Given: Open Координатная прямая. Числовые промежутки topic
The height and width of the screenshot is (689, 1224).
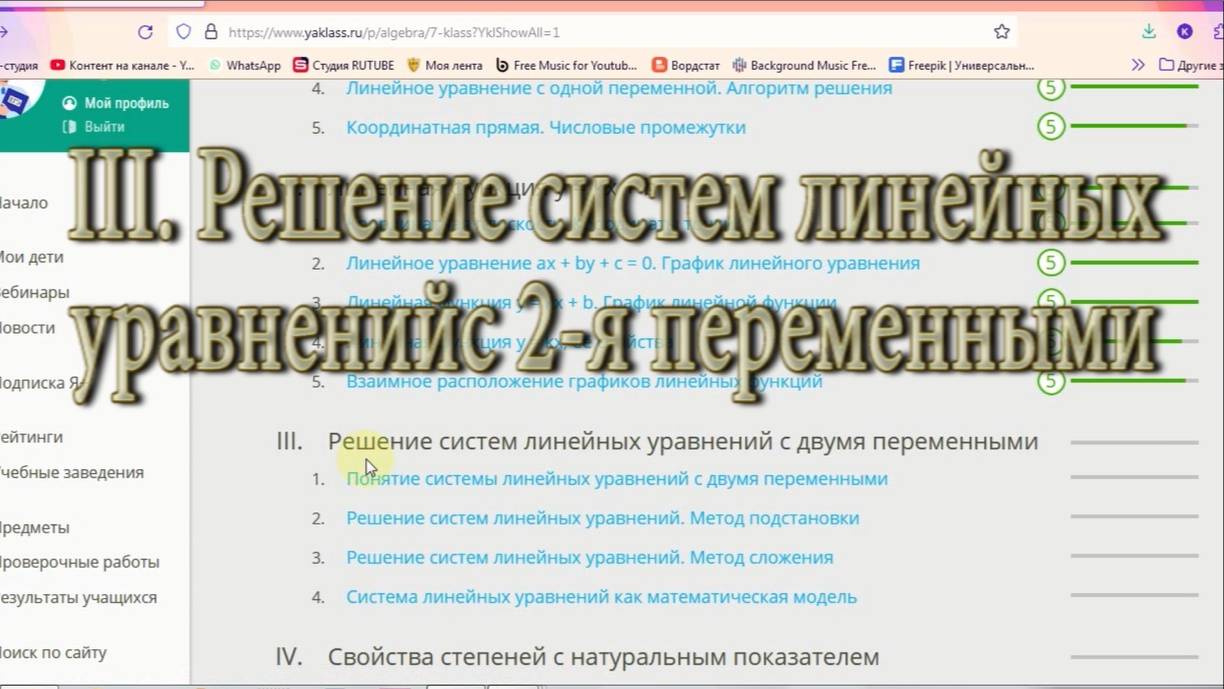Looking at the screenshot, I should tap(546, 127).
